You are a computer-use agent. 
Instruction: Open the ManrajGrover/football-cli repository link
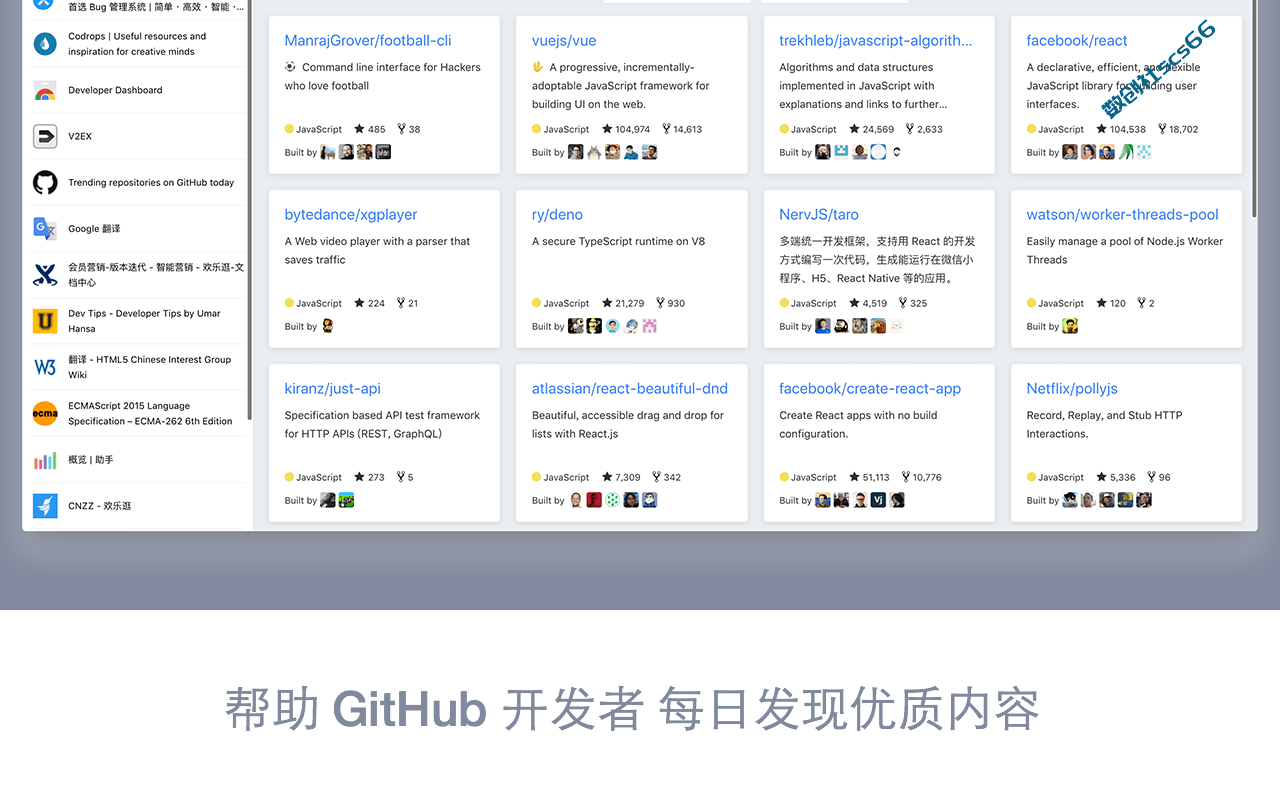[x=368, y=41]
